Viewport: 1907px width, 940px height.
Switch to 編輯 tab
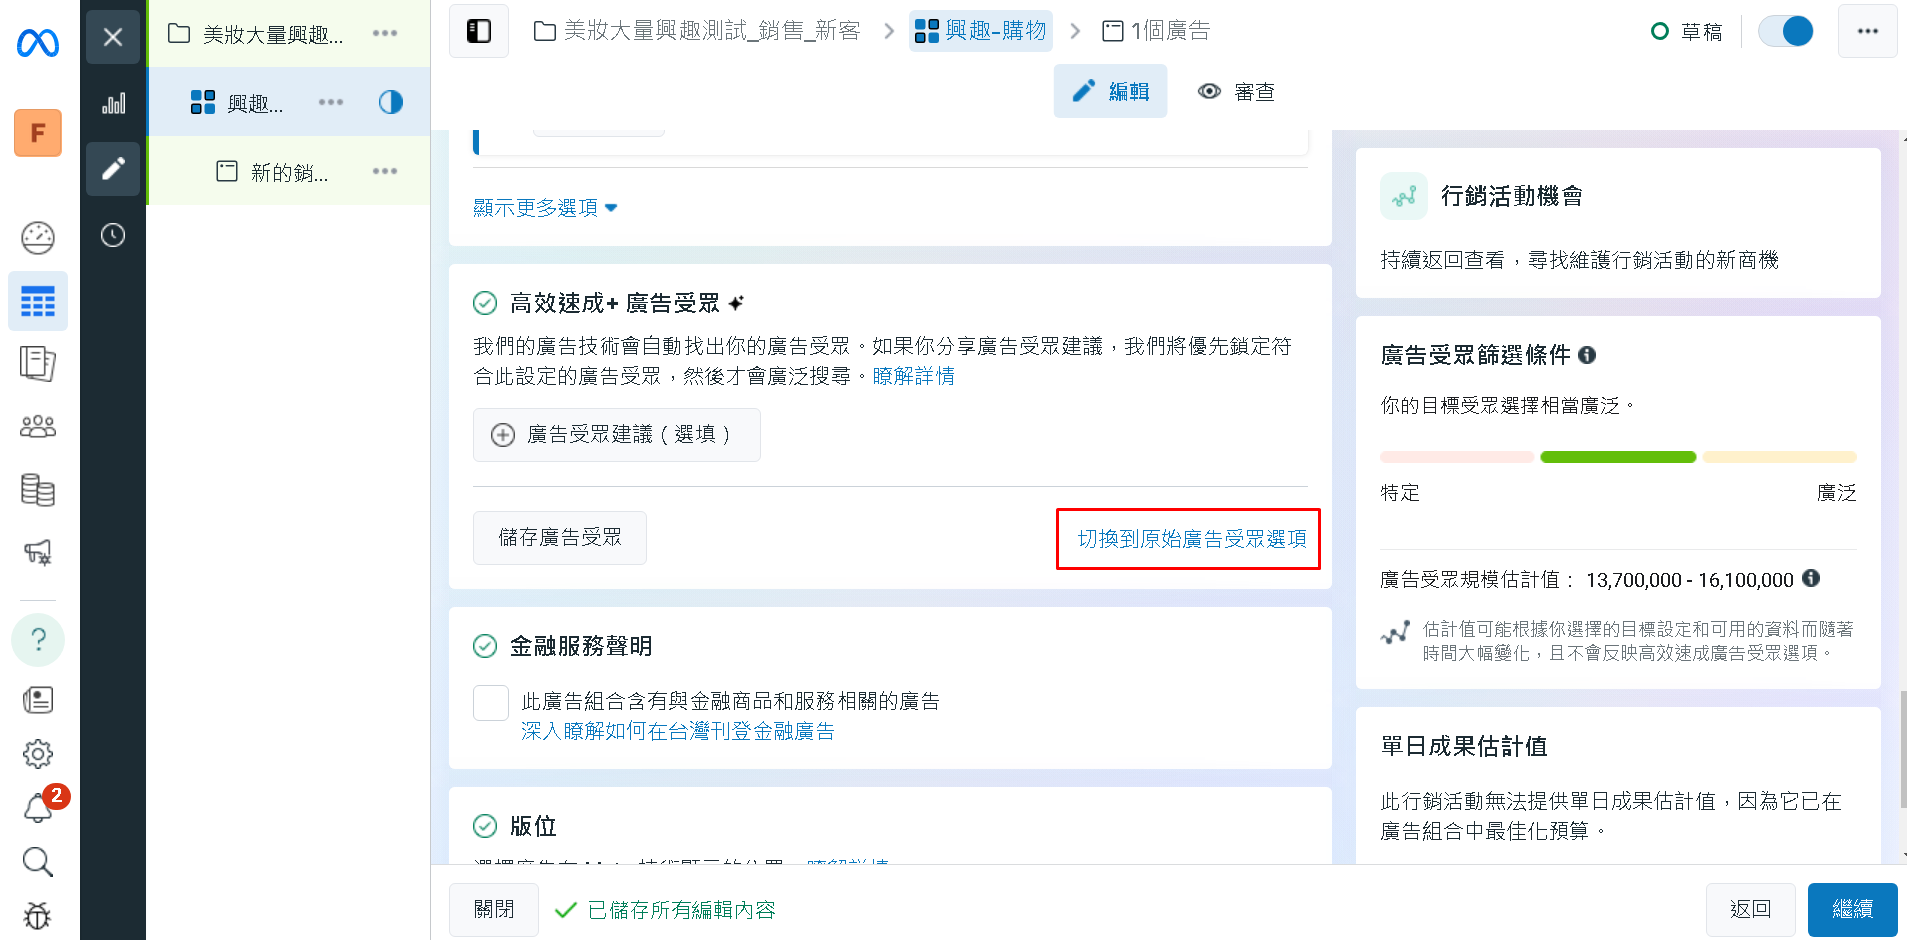click(1110, 91)
